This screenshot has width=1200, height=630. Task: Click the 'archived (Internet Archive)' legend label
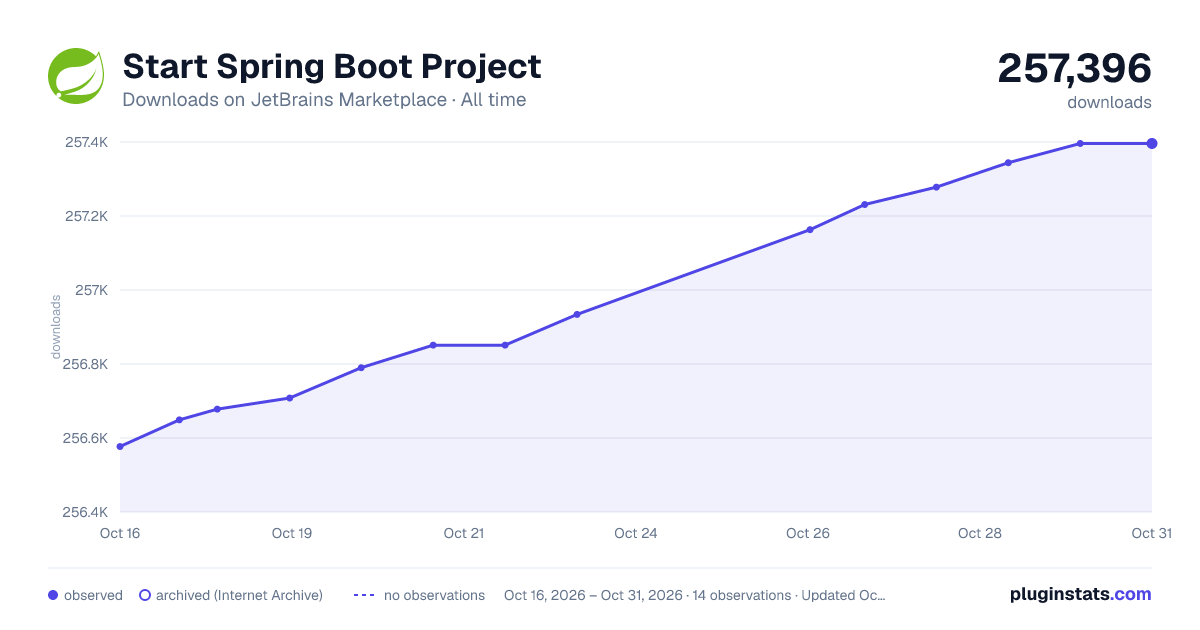click(239, 595)
